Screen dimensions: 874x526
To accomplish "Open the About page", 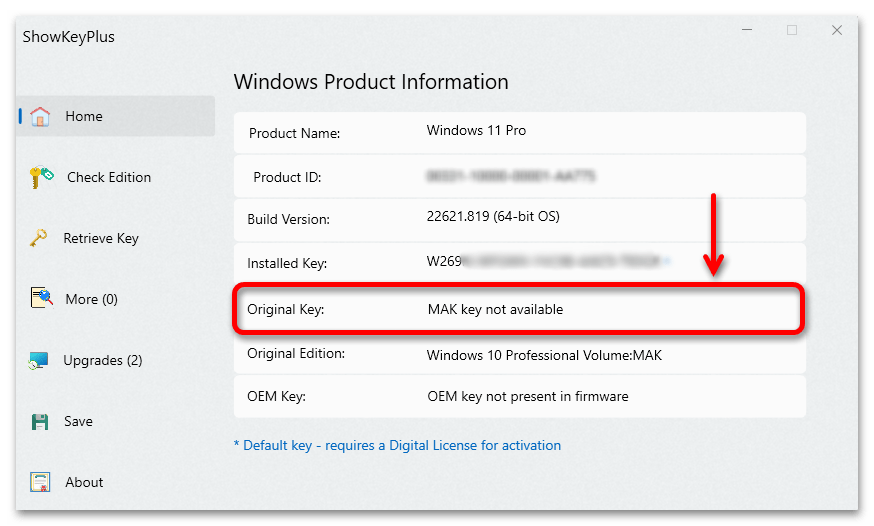I will click(84, 482).
